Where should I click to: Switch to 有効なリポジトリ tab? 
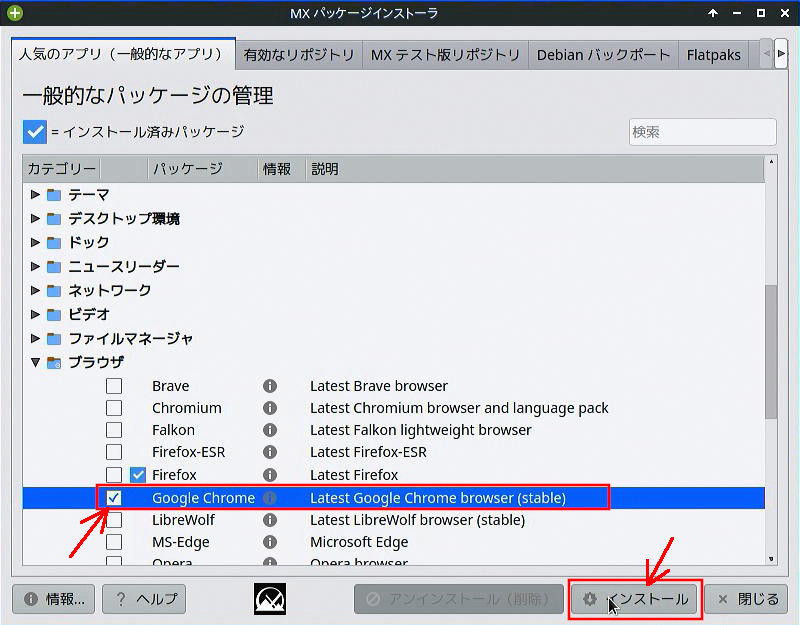pyautogui.click(x=299, y=55)
